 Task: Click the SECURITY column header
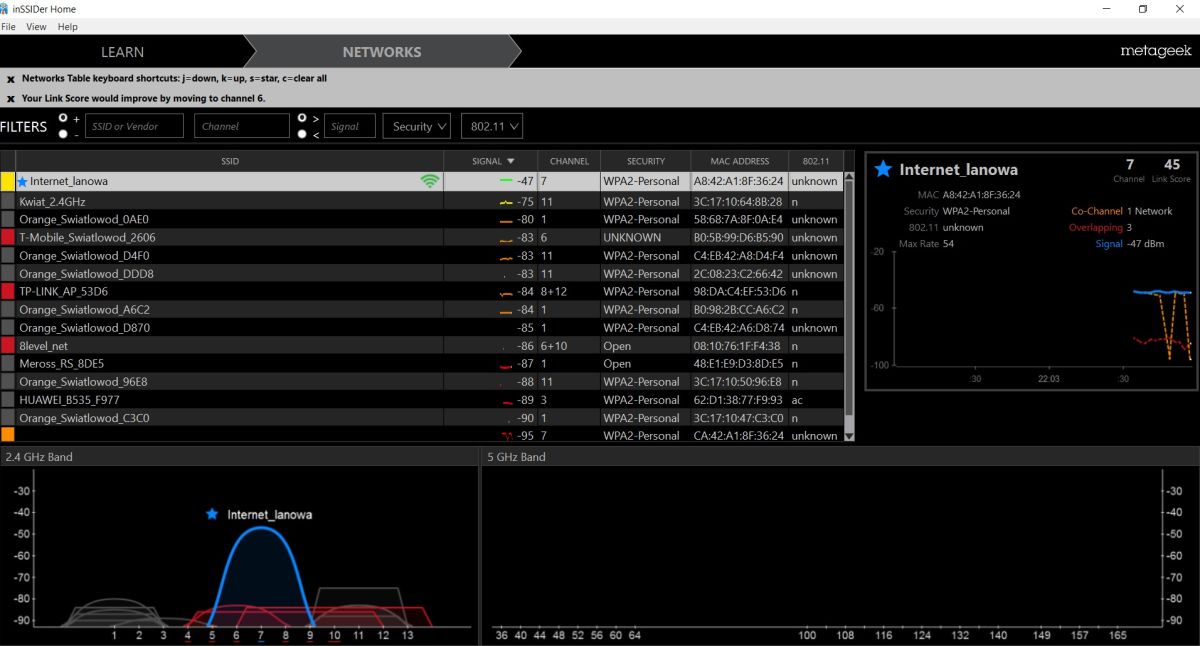point(645,161)
